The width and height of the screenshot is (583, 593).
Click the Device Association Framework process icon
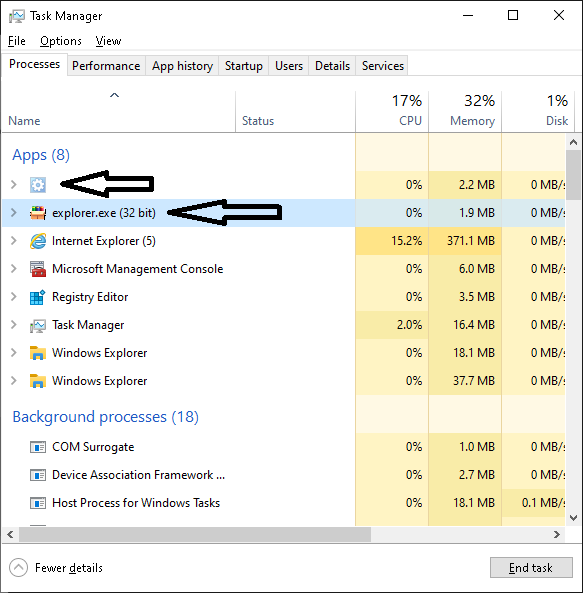click(38, 475)
